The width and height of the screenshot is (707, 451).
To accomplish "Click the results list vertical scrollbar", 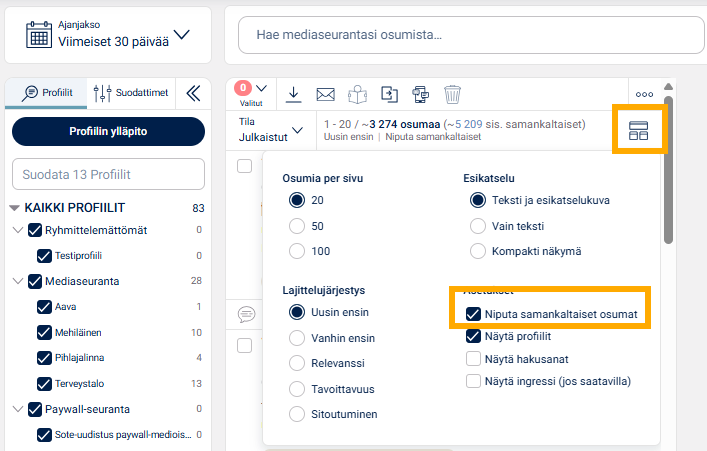I will (x=668, y=170).
